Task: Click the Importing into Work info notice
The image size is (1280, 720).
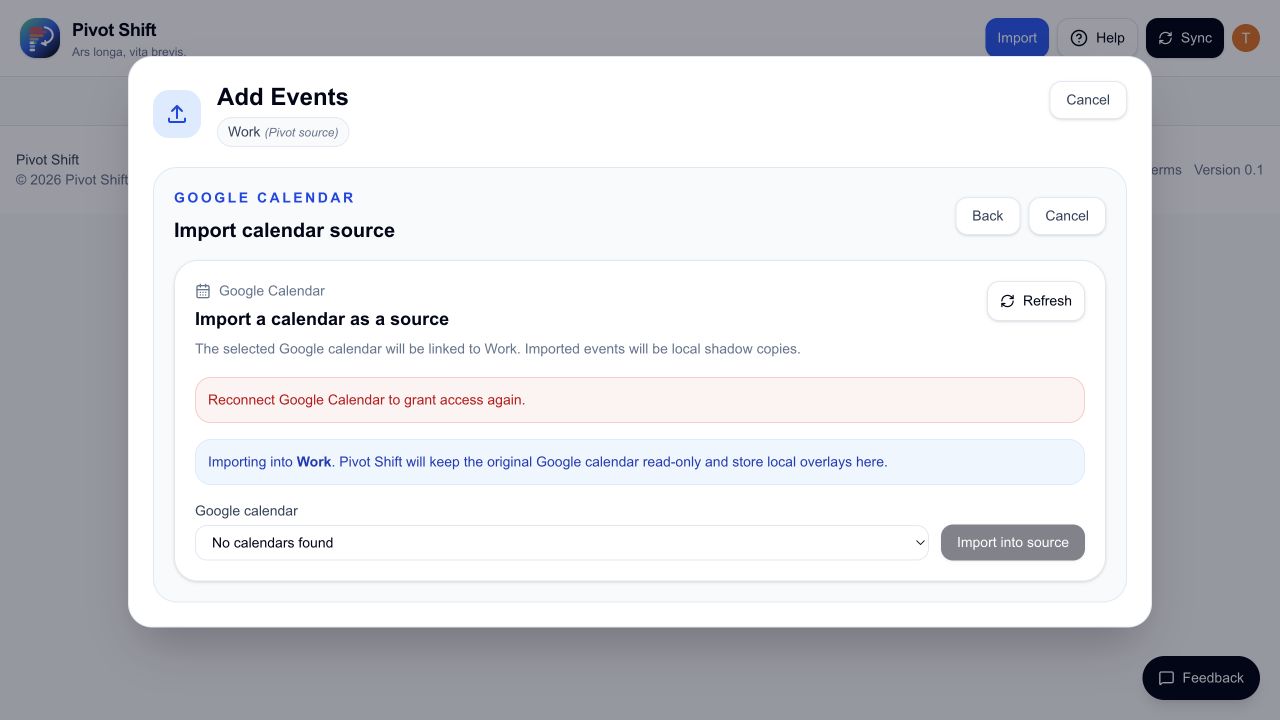Action: click(x=640, y=462)
